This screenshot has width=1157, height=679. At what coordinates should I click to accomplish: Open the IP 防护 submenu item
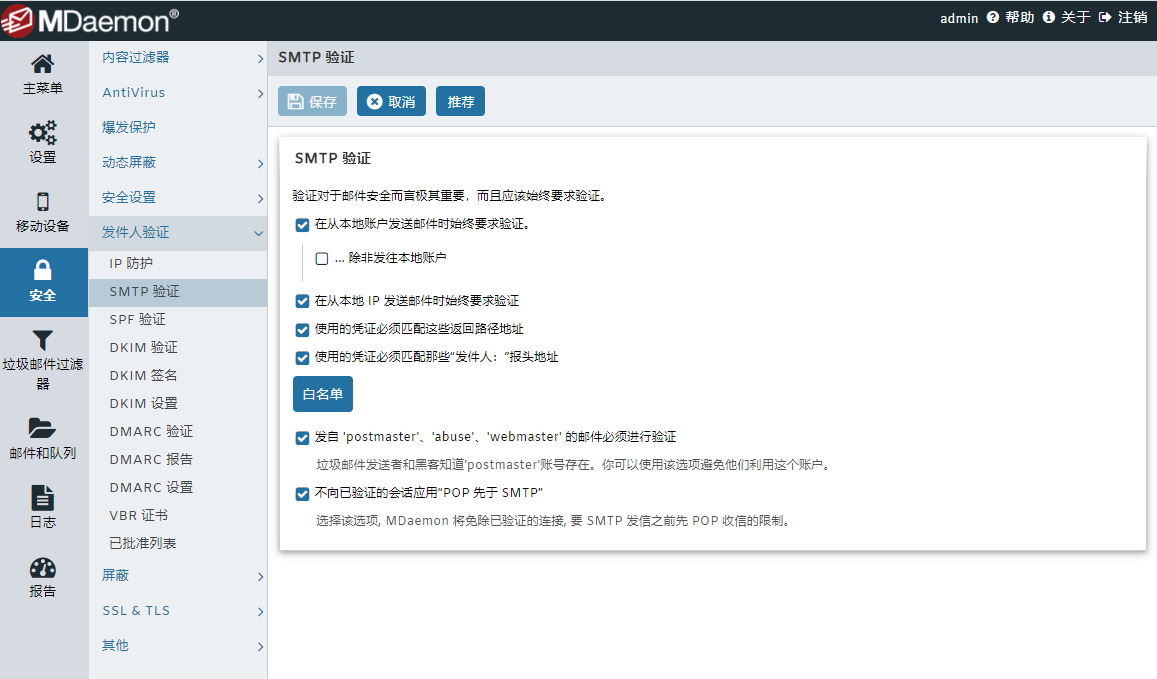178,263
